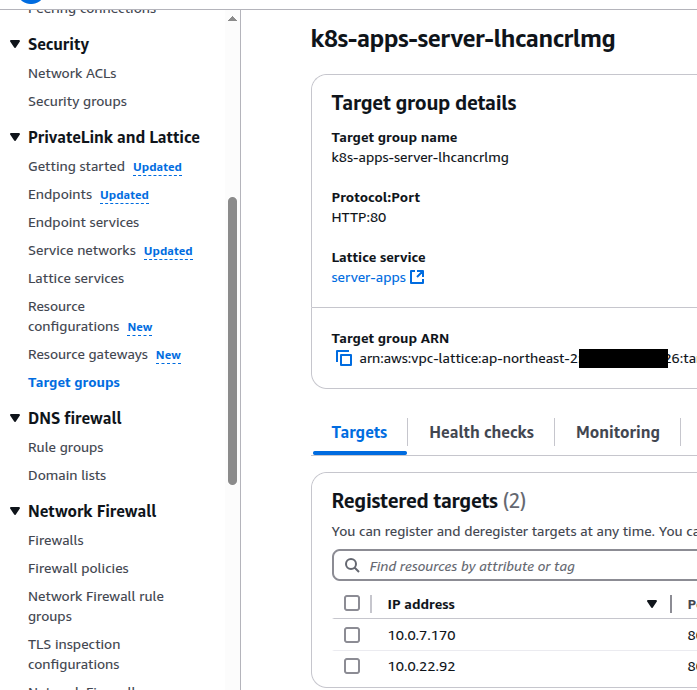Open Domain lists
Screen dimensions: 697x690
pos(67,475)
